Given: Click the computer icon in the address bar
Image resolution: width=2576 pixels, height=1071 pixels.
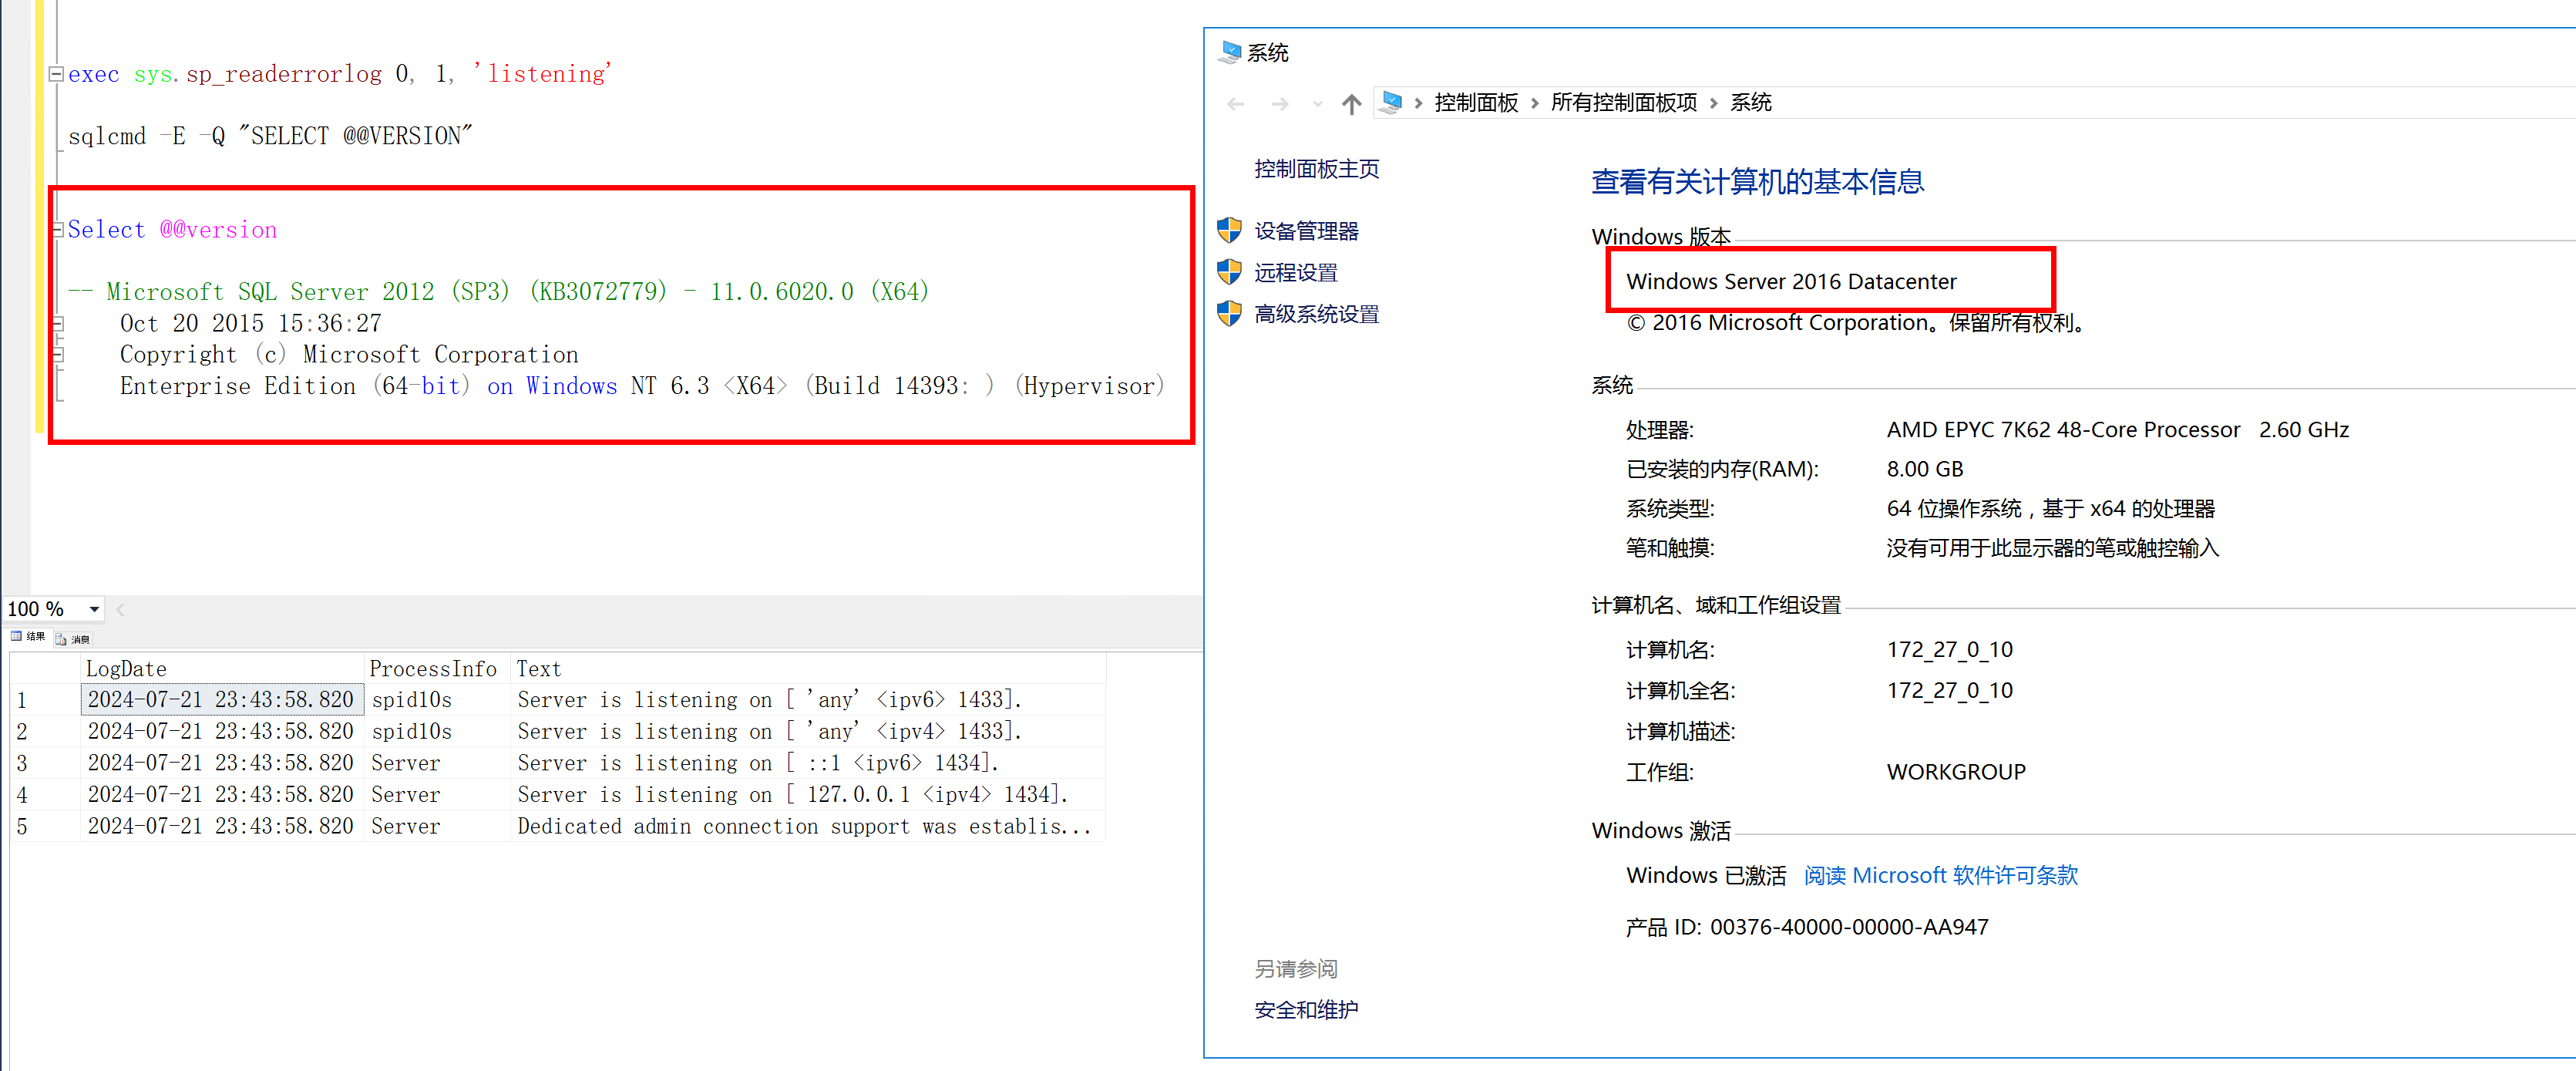Looking at the screenshot, I should point(1391,102).
